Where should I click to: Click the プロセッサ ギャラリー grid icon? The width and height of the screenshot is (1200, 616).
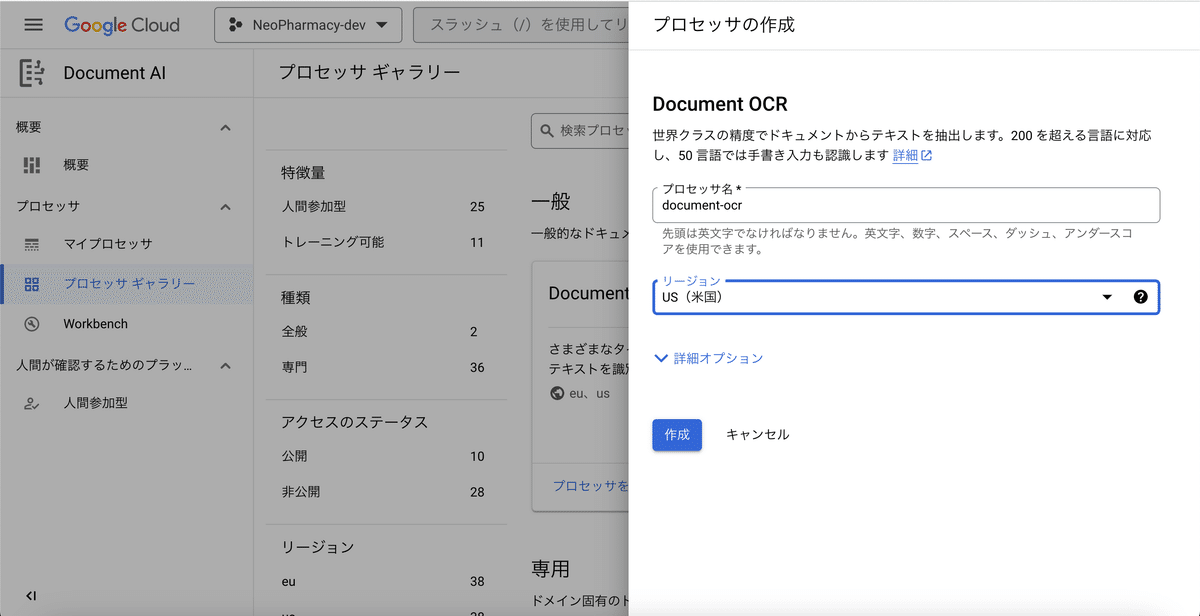coord(32,284)
